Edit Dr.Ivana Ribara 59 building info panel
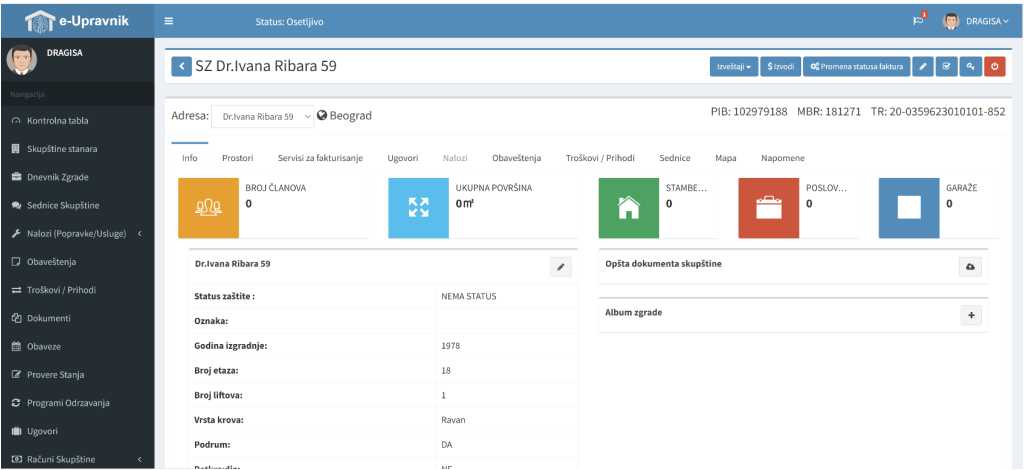This screenshot has width=1024, height=470. click(561, 267)
